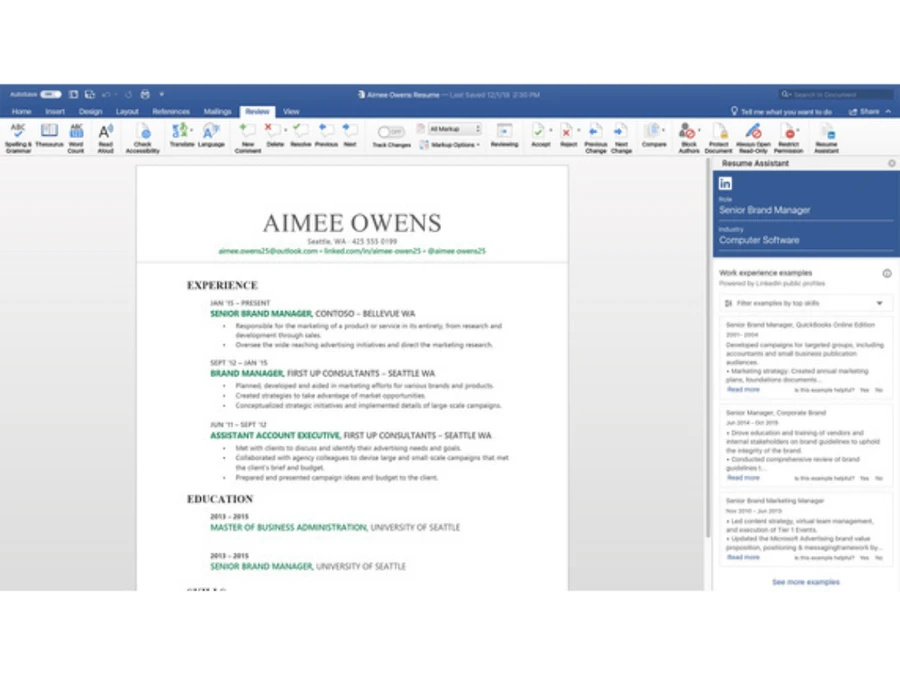
Task: Click the undo arrow in title bar
Action: pos(106,94)
